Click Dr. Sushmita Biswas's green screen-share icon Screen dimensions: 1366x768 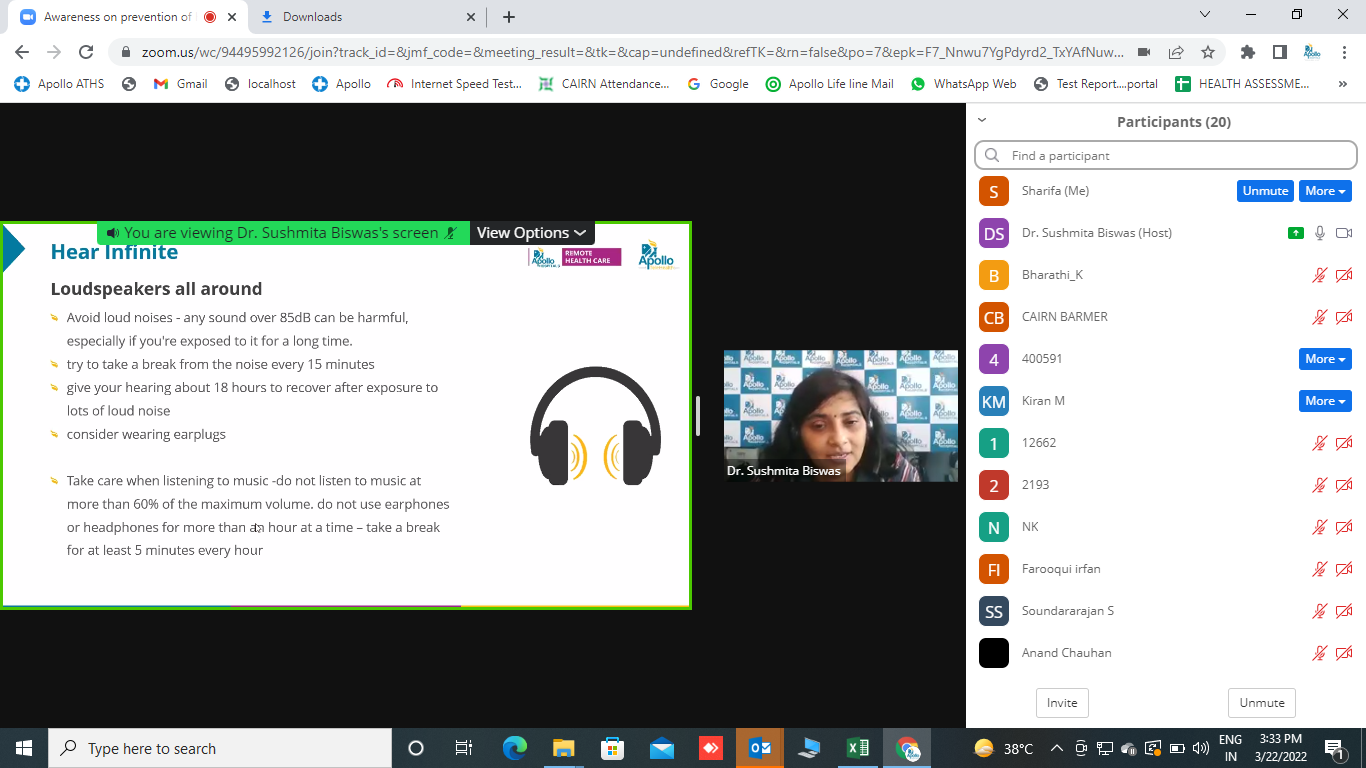(x=1295, y=233)
